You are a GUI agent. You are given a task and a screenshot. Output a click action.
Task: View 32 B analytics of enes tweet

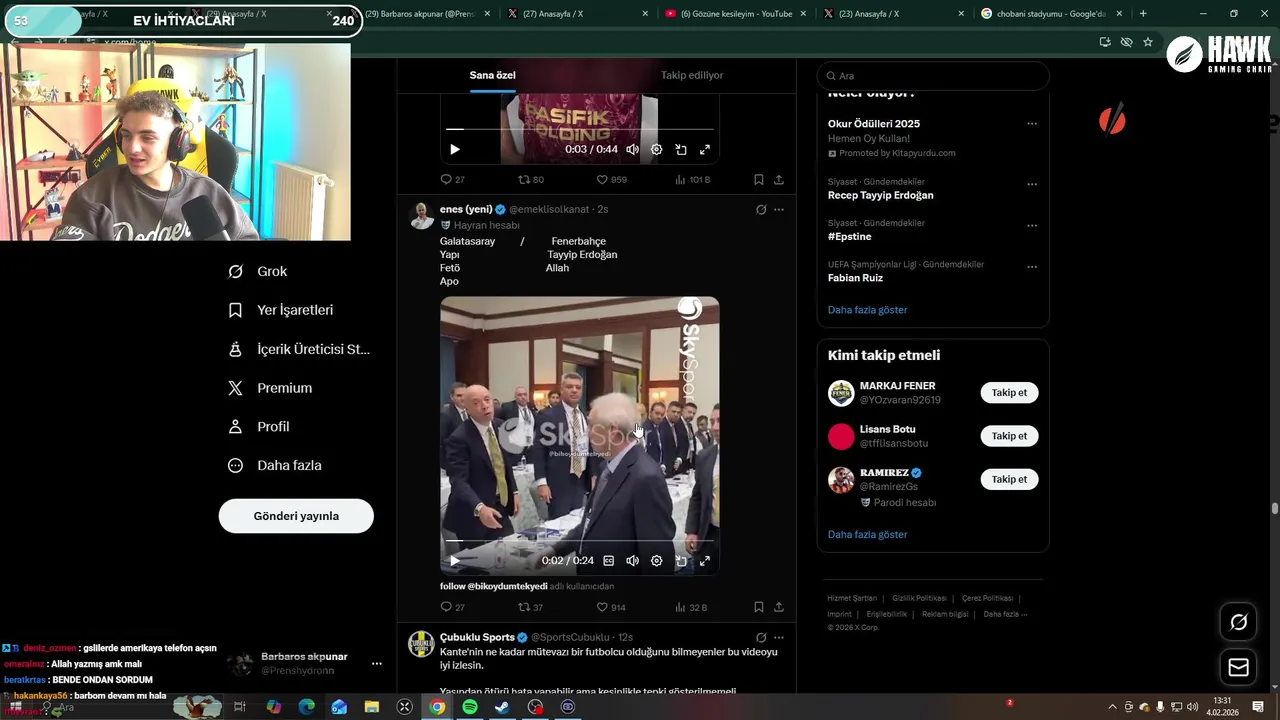[691, 607]
